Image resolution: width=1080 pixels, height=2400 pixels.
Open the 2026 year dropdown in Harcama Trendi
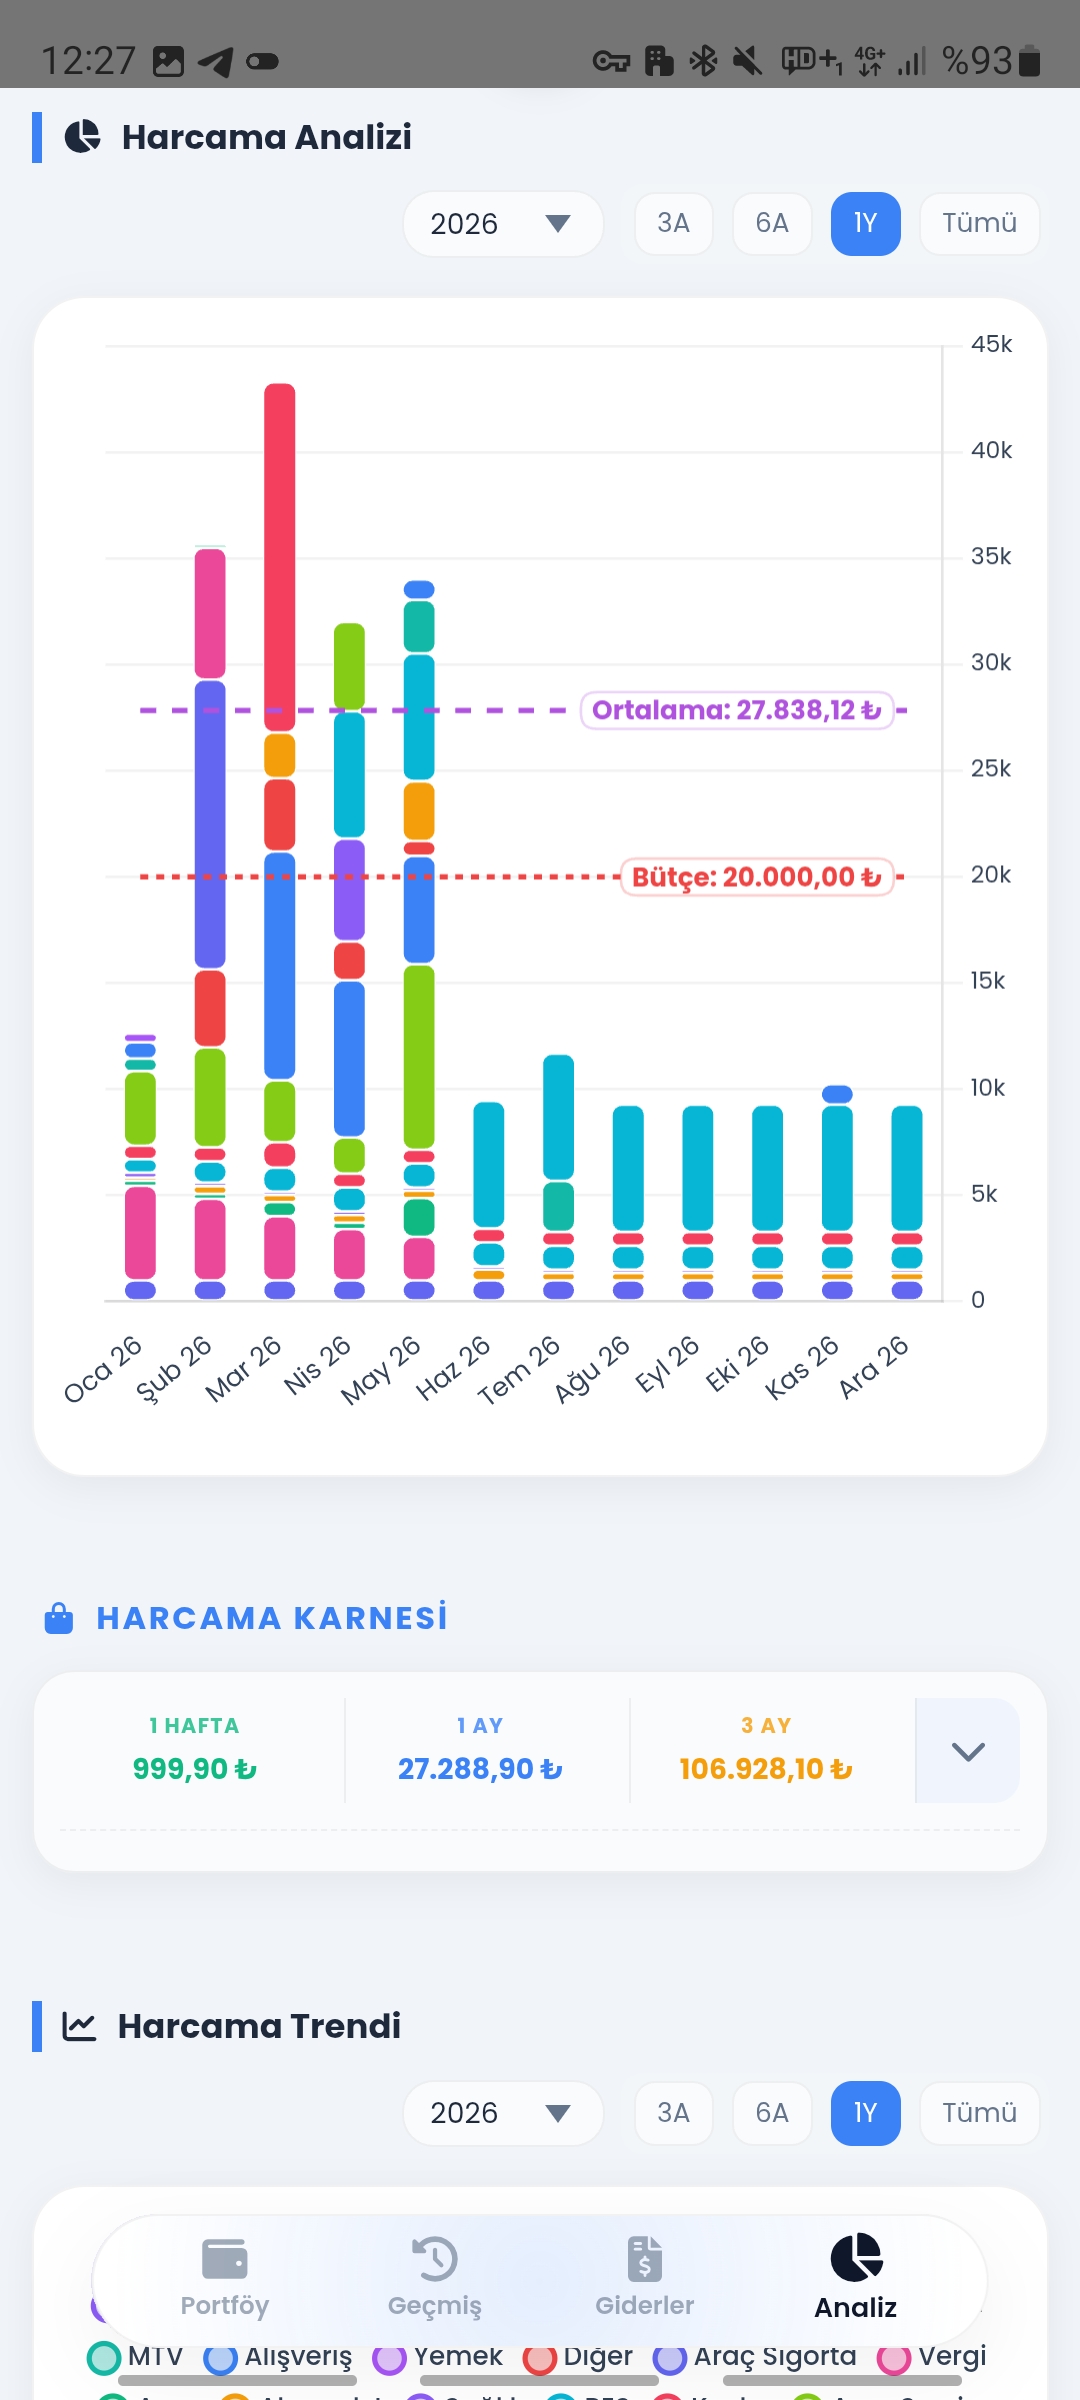(x=503, y=2113)
